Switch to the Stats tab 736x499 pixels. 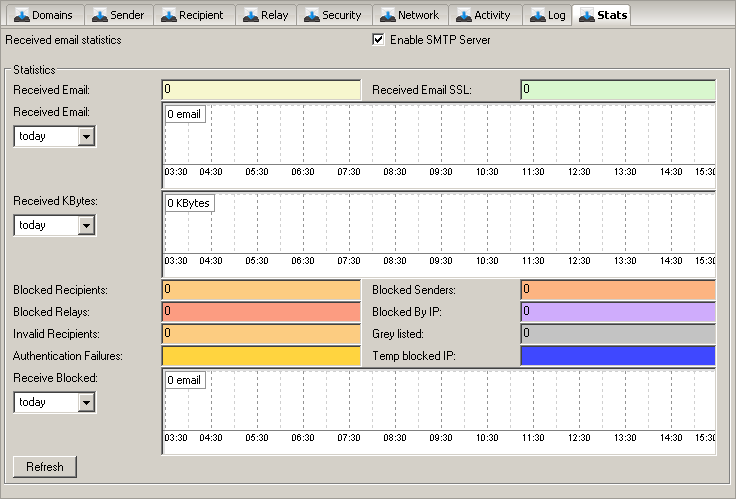(604, 15)
